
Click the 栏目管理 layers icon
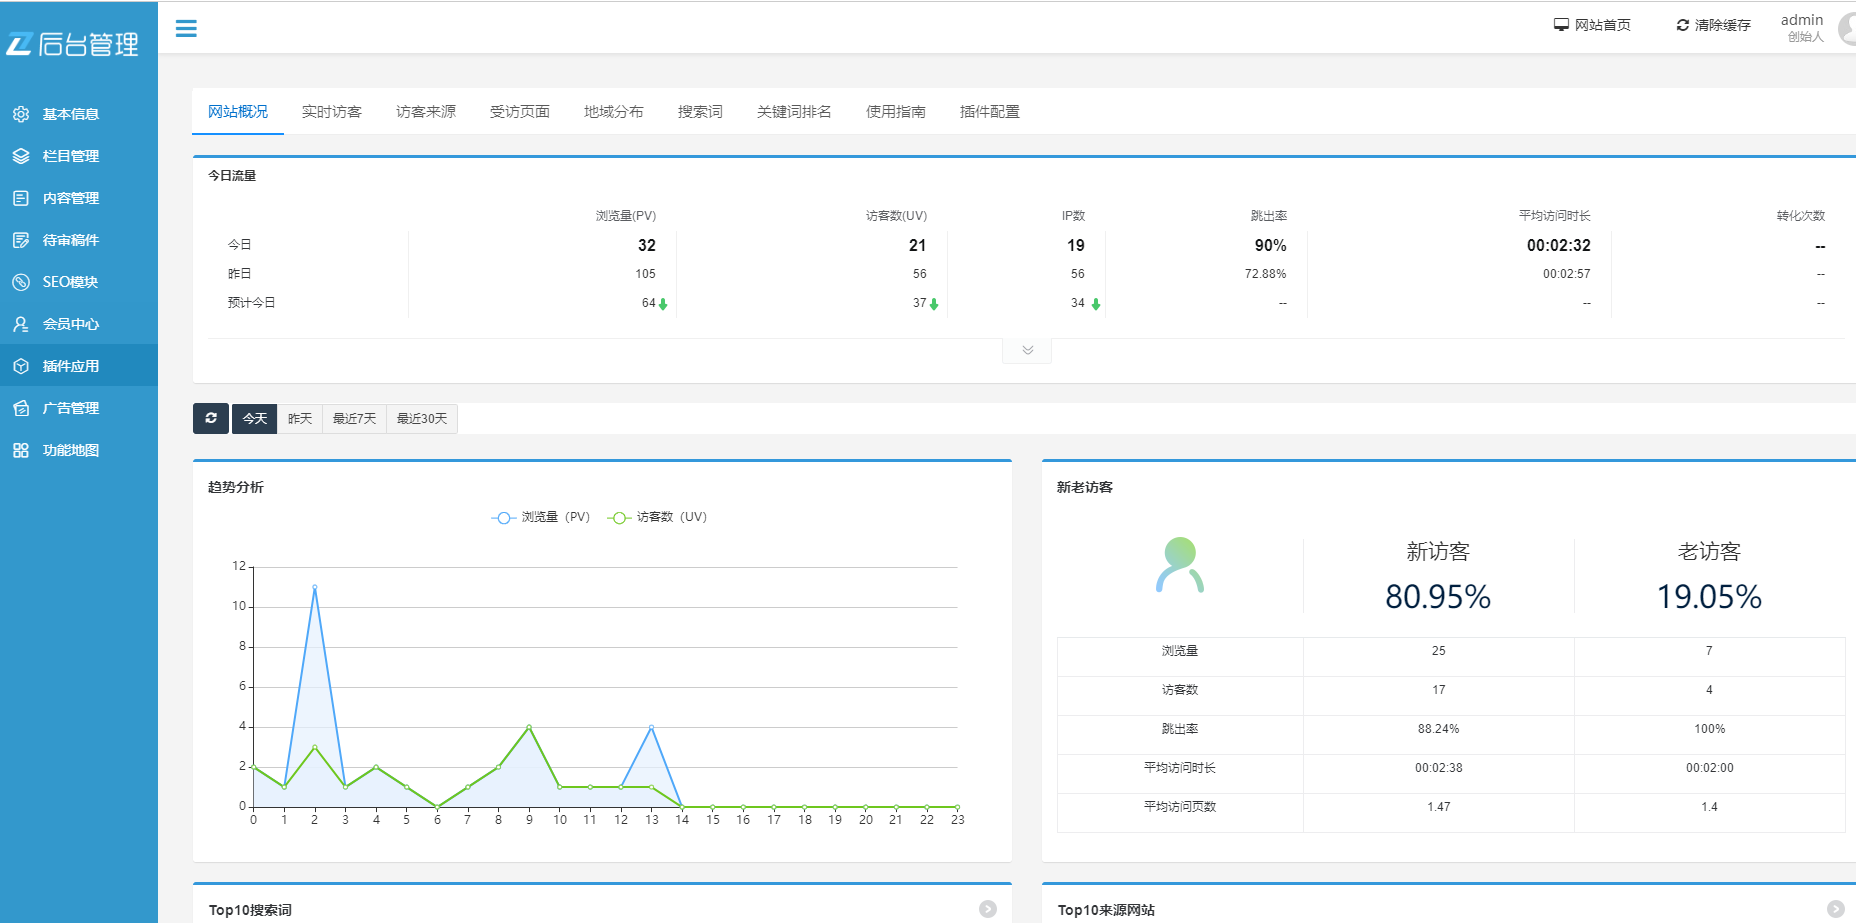click(21, 156)
